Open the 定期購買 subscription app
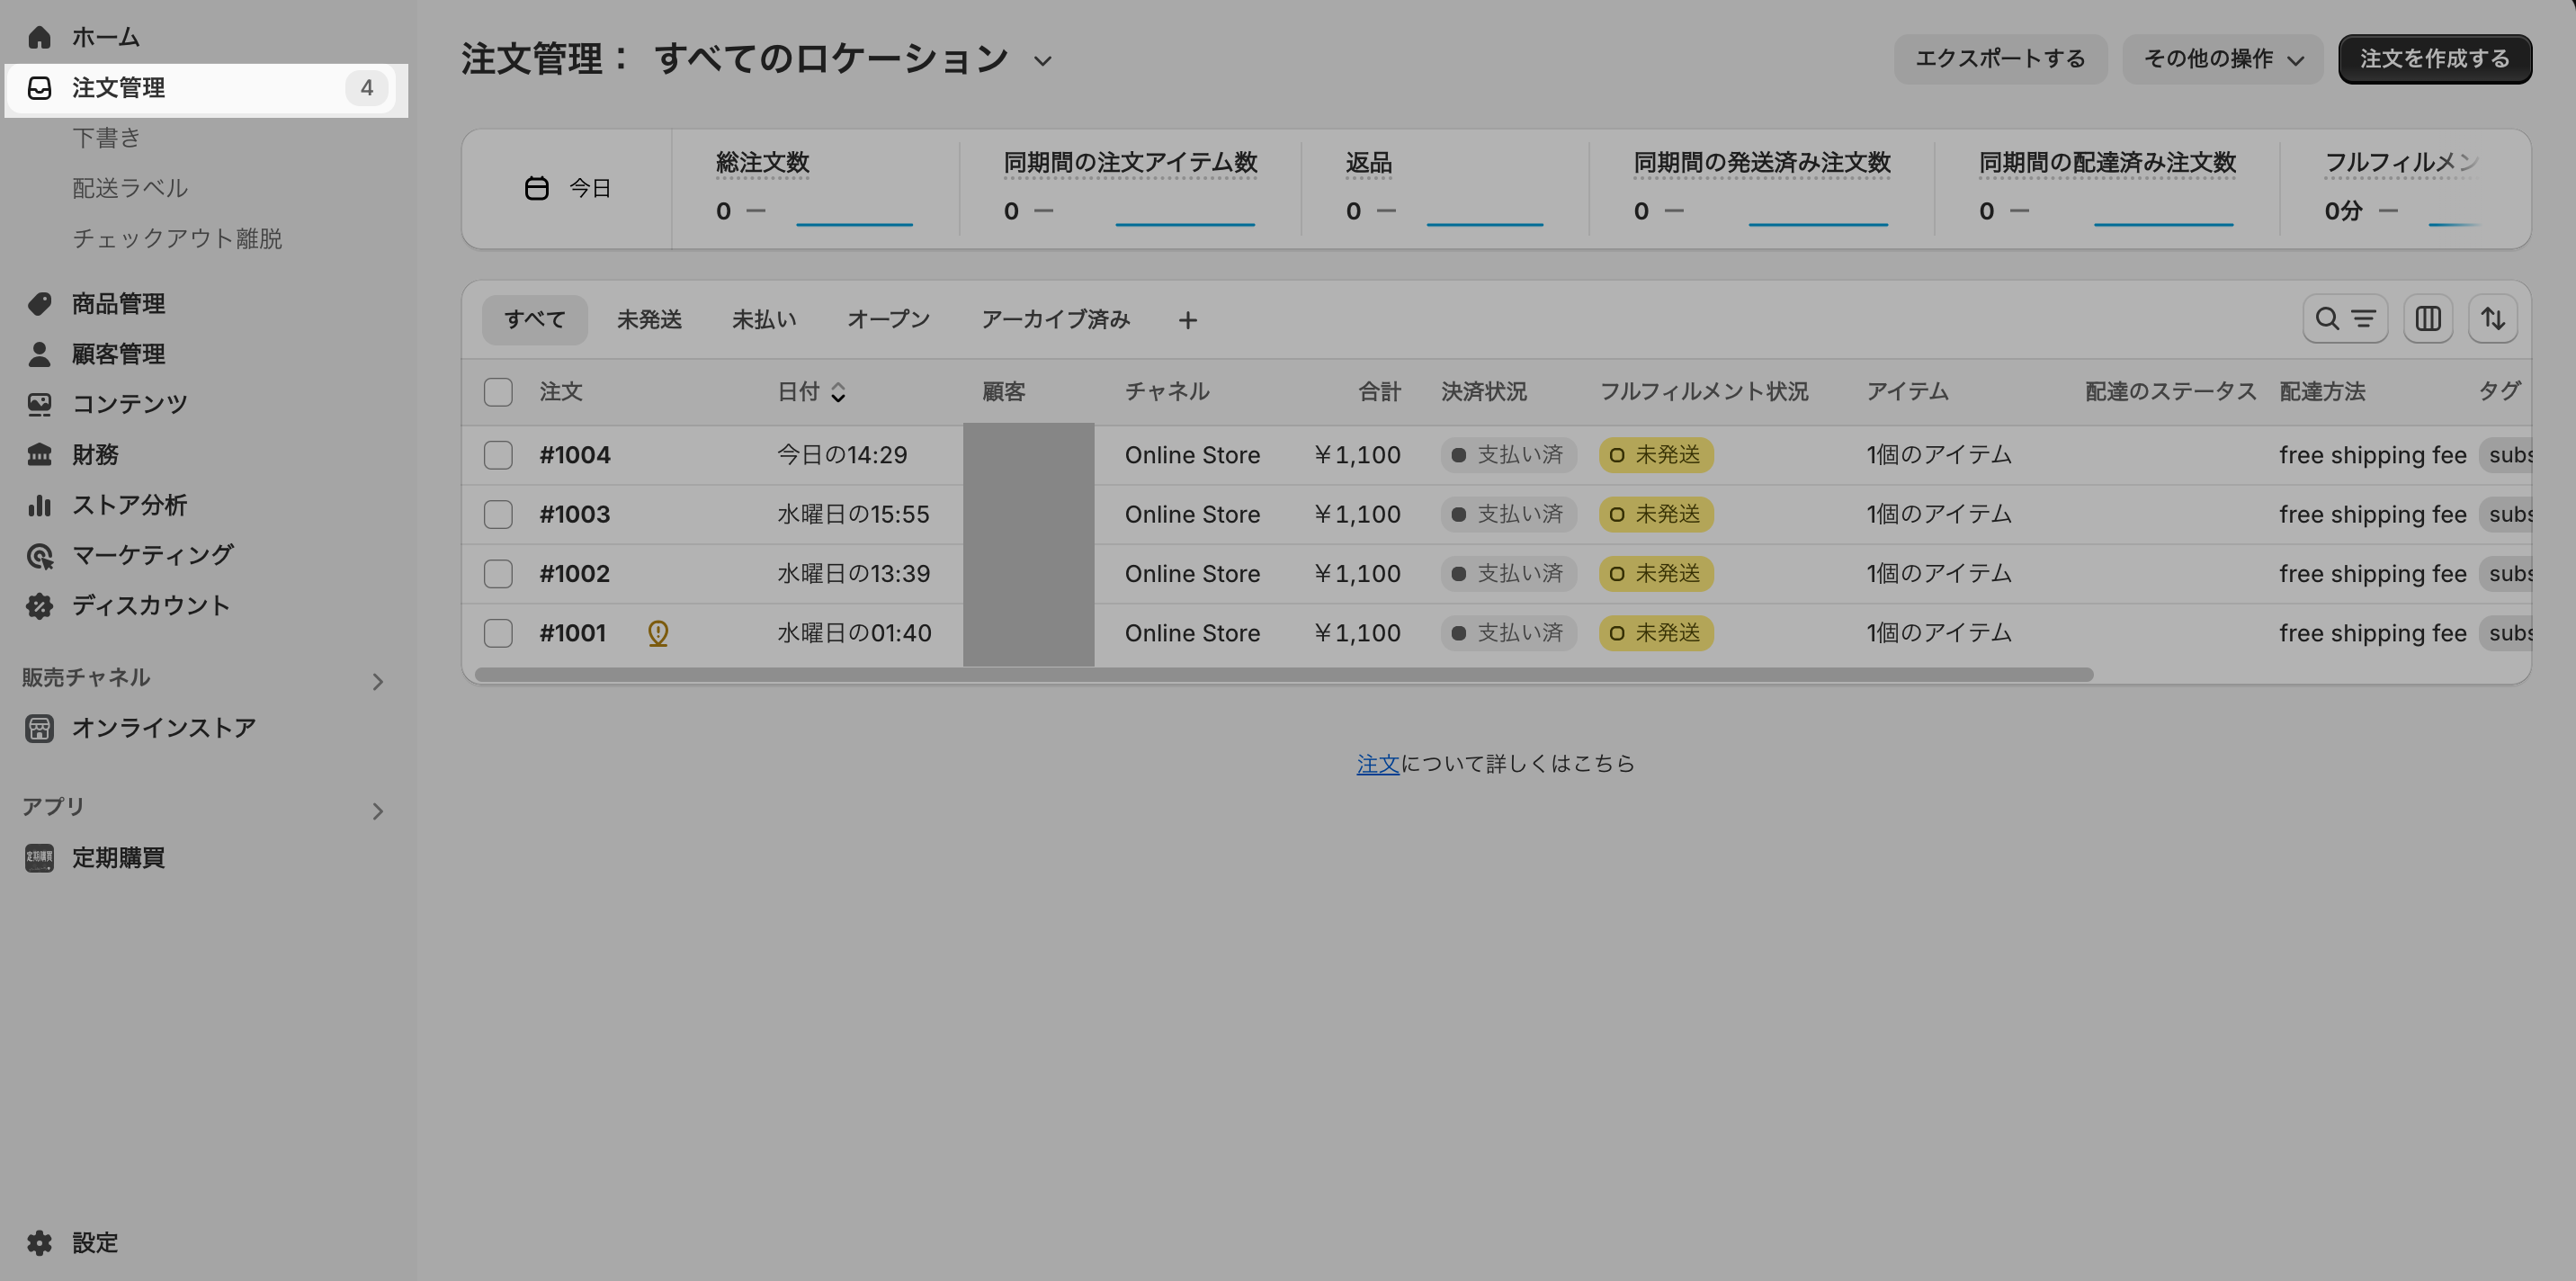Viewport: 2576px width, 1281px height. point(118,858)
